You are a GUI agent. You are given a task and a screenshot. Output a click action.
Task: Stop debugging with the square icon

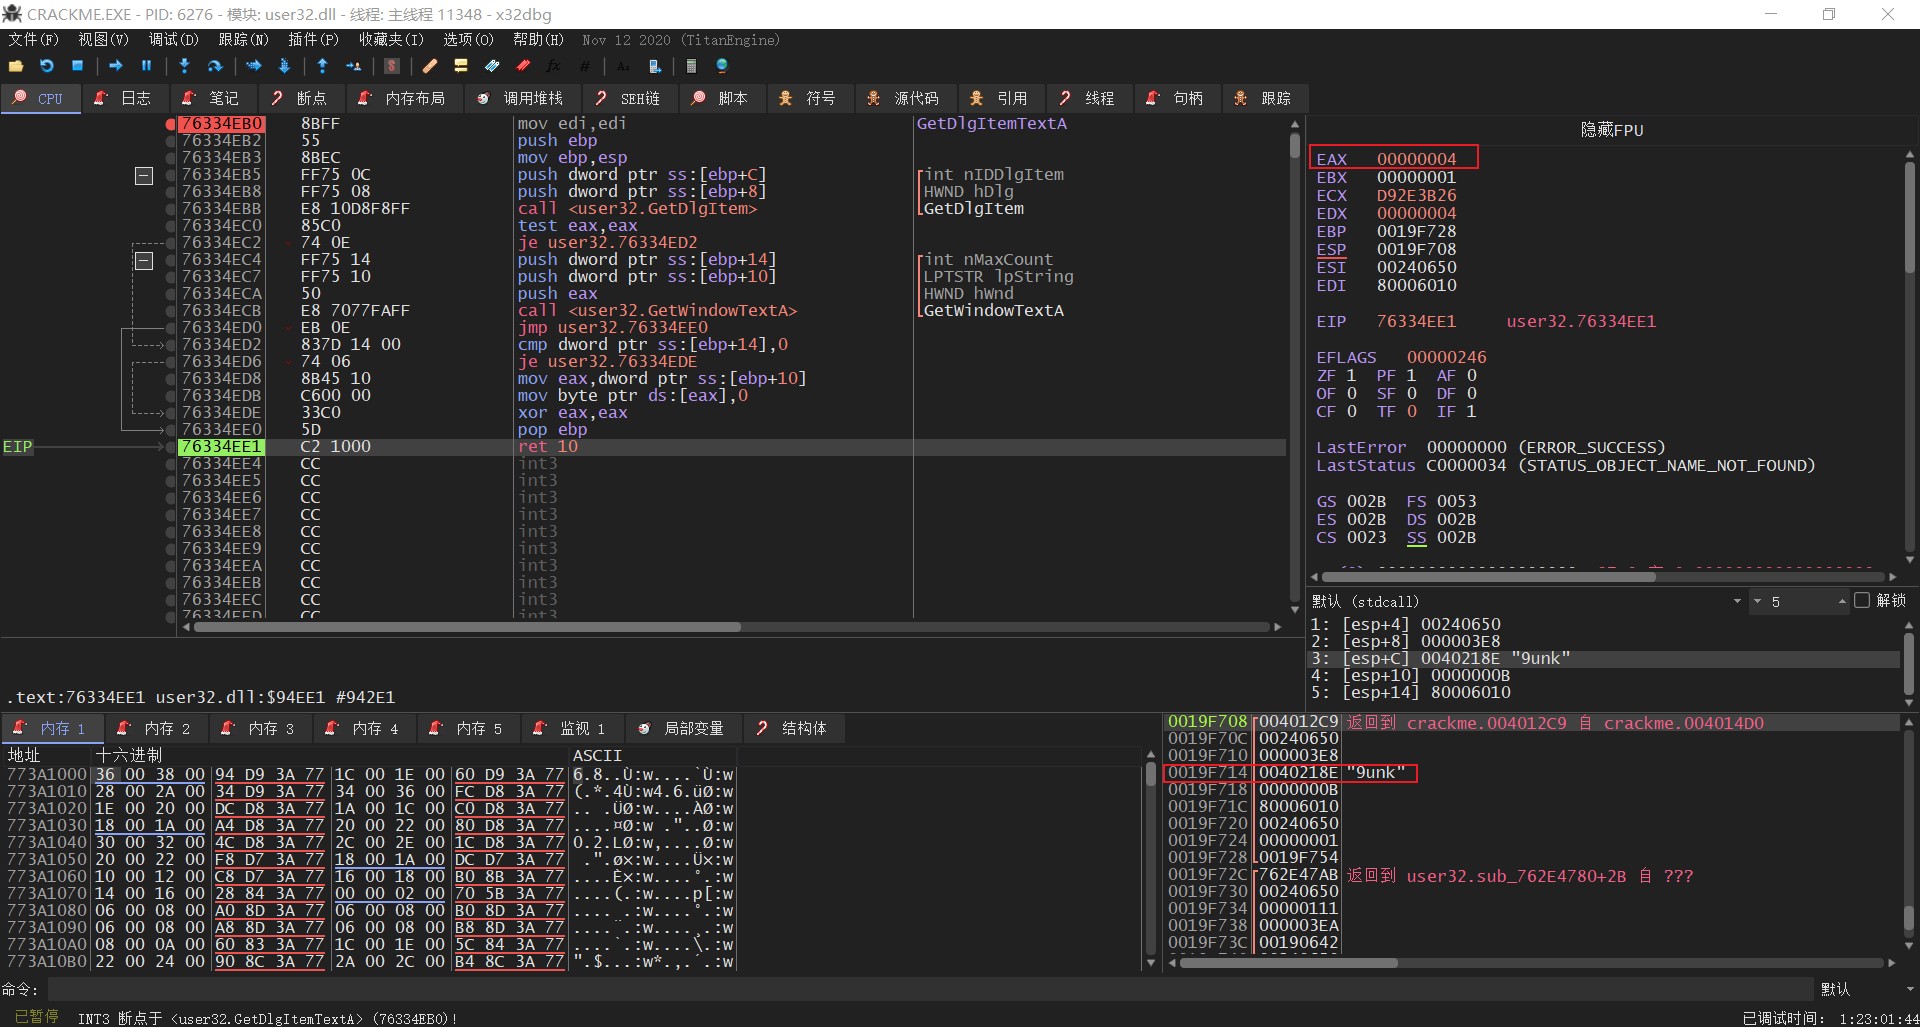coord(77,66)
